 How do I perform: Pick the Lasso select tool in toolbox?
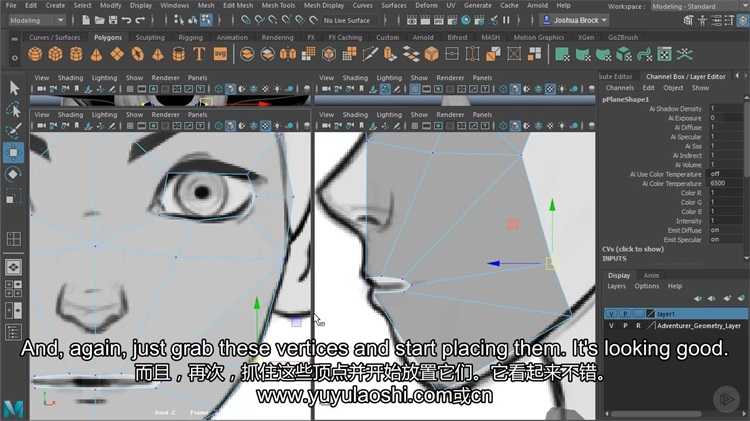(14, 109)
